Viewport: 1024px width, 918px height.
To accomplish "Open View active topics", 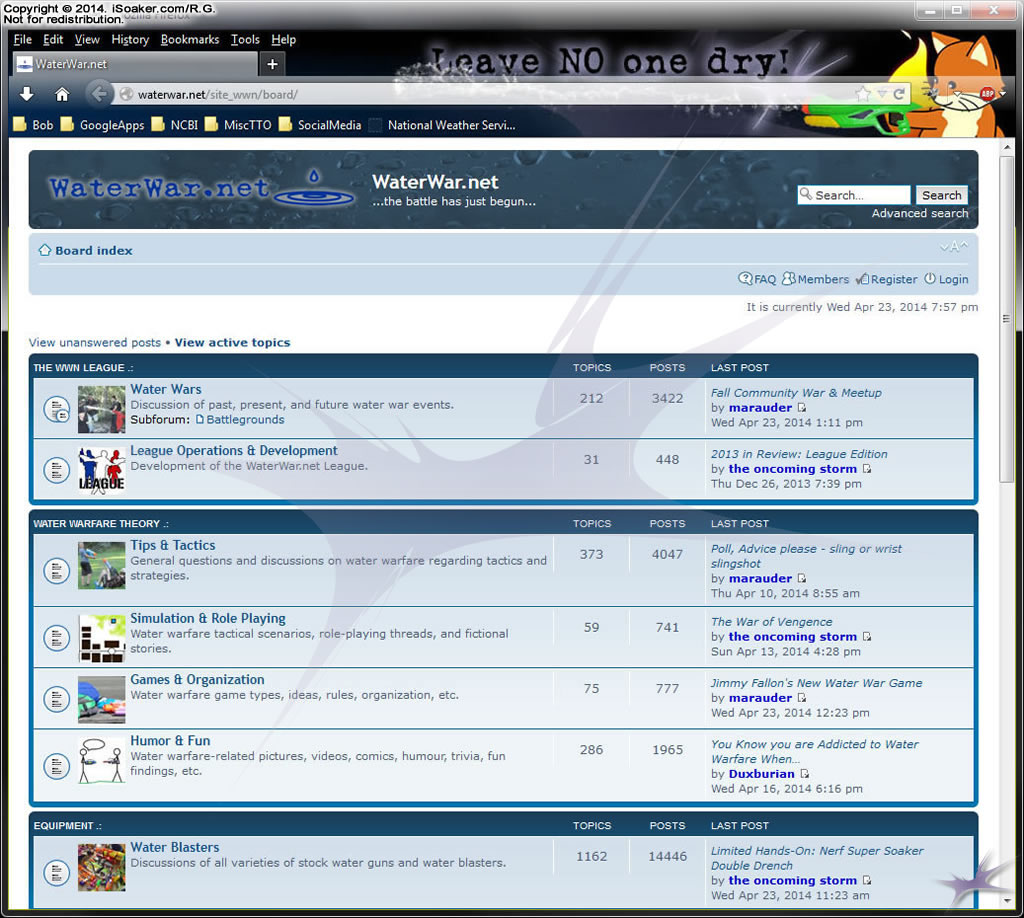I will [232, 343].
